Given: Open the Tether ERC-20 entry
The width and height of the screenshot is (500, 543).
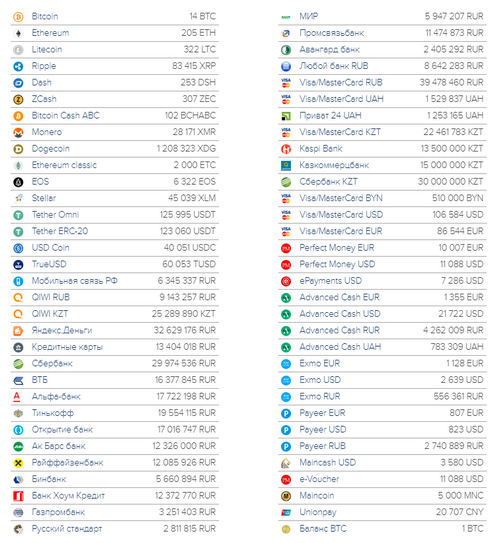Looking at the screenshot, I should (x=115, y=231).
